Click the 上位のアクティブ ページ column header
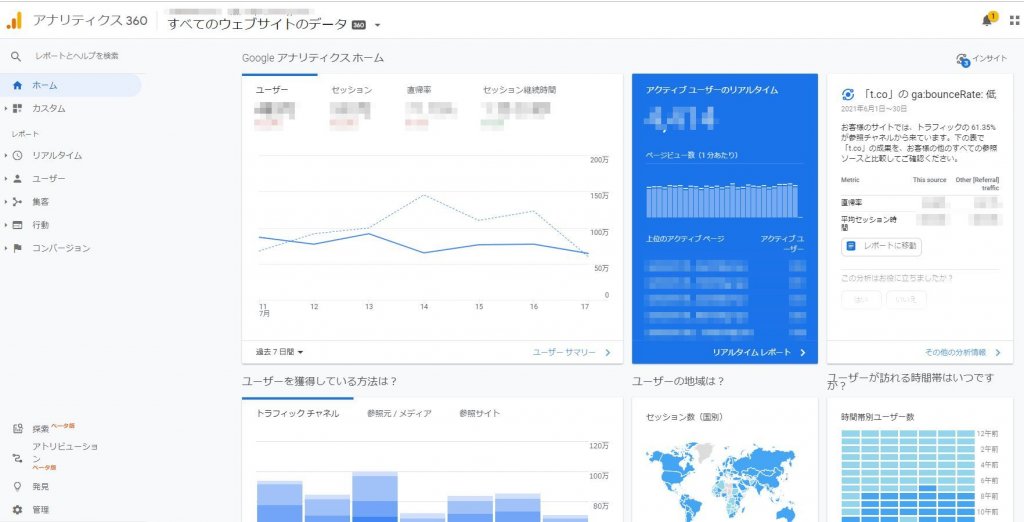Viewport: 1024px width, 522px height. [x=685, y=238]
